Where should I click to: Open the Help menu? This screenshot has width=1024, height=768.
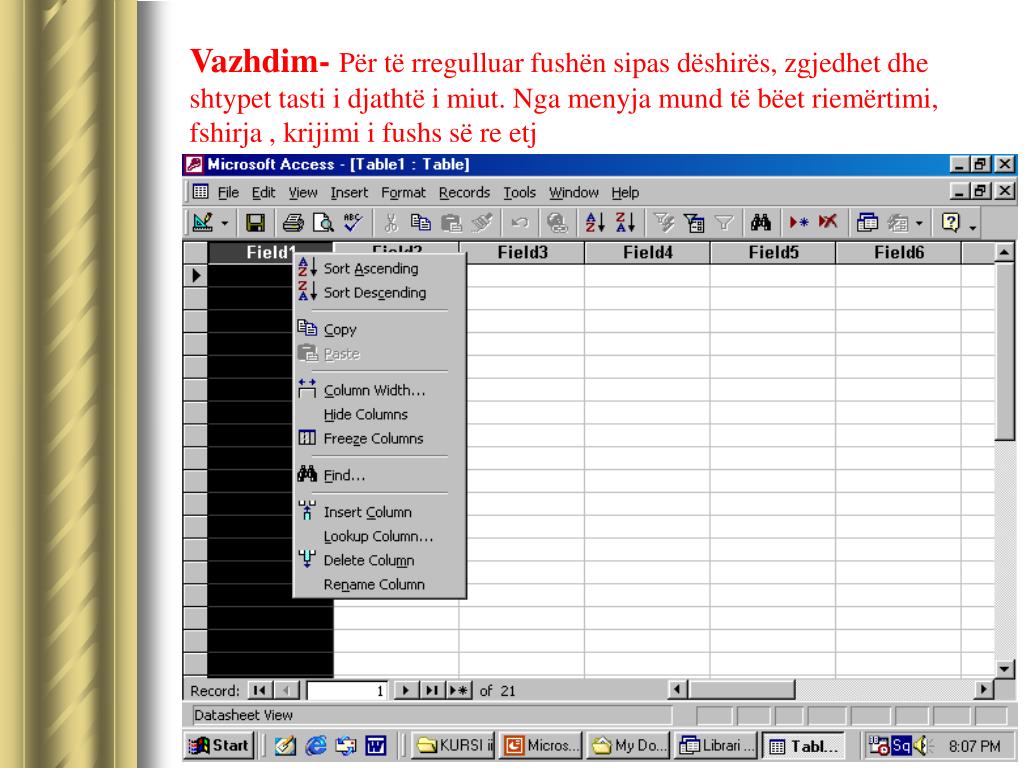(x=625, y=193)
